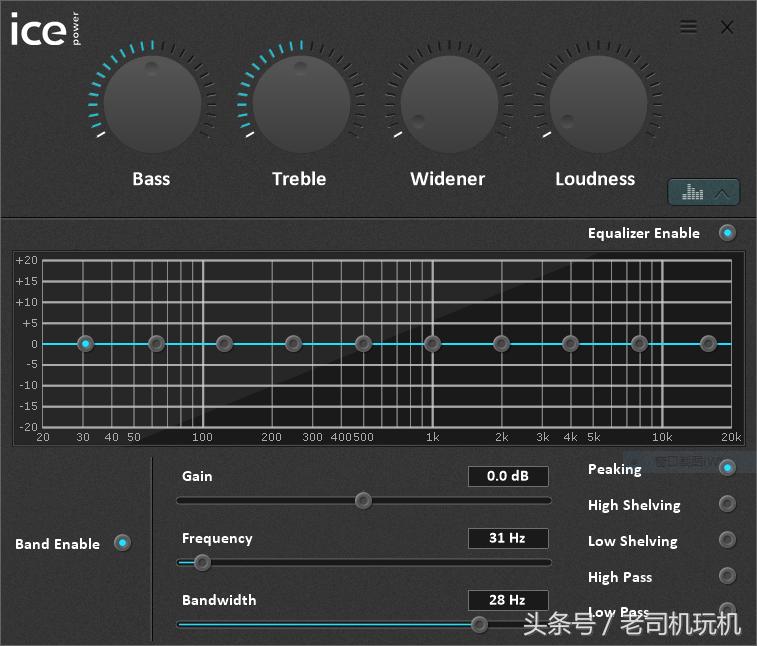Screen dimensions: 757x646
Task: Click the Frequency slider handle
Action: coord(202,562)
